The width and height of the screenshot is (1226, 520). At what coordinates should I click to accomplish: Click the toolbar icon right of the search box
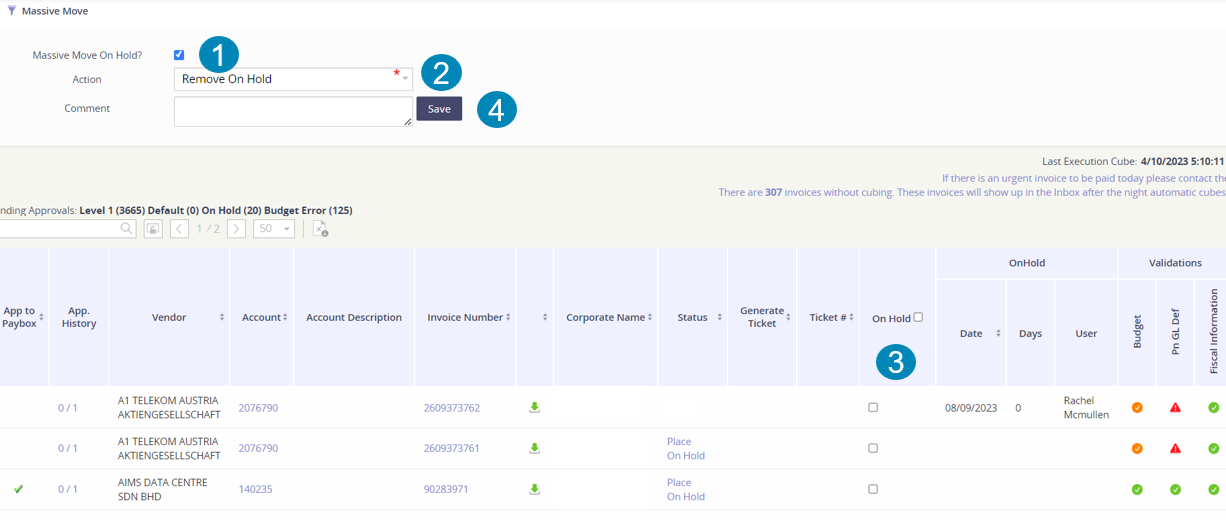pos(152,229)
